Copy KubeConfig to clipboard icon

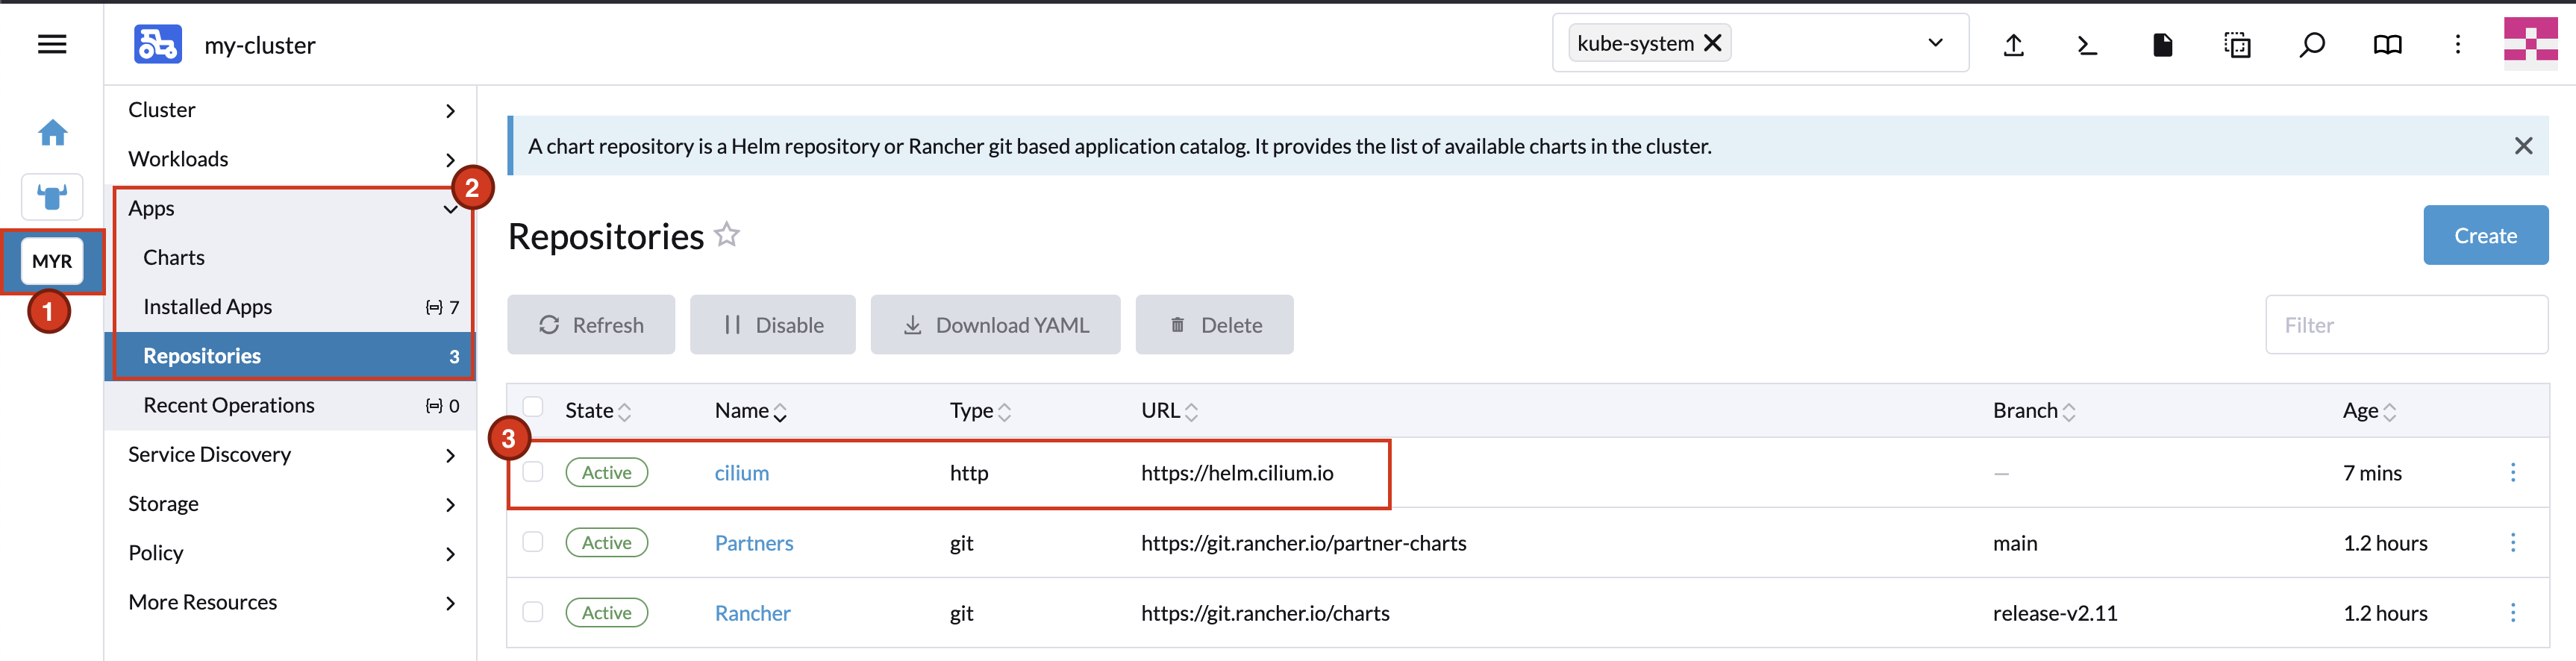(x=2237, y=44)
